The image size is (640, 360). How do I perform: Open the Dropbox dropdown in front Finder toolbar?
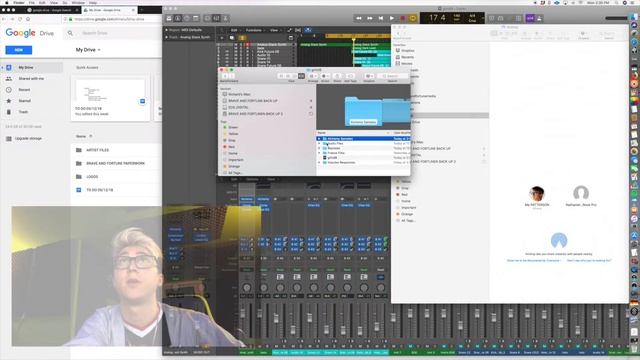pyautogui.click(x=369, y=76)
